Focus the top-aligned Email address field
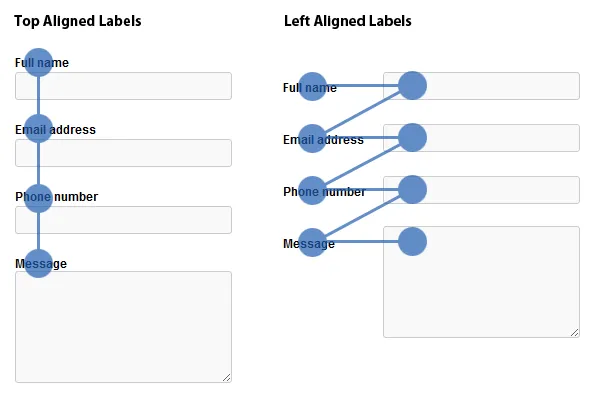 [123, 153]
